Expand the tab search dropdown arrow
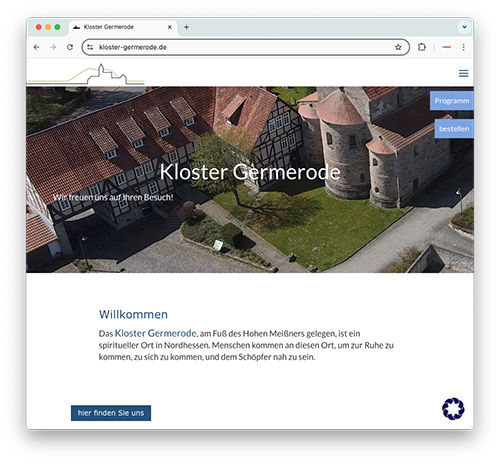Image resolution: width=500 pixels, height=464 pixels. [x=464, y=27]
